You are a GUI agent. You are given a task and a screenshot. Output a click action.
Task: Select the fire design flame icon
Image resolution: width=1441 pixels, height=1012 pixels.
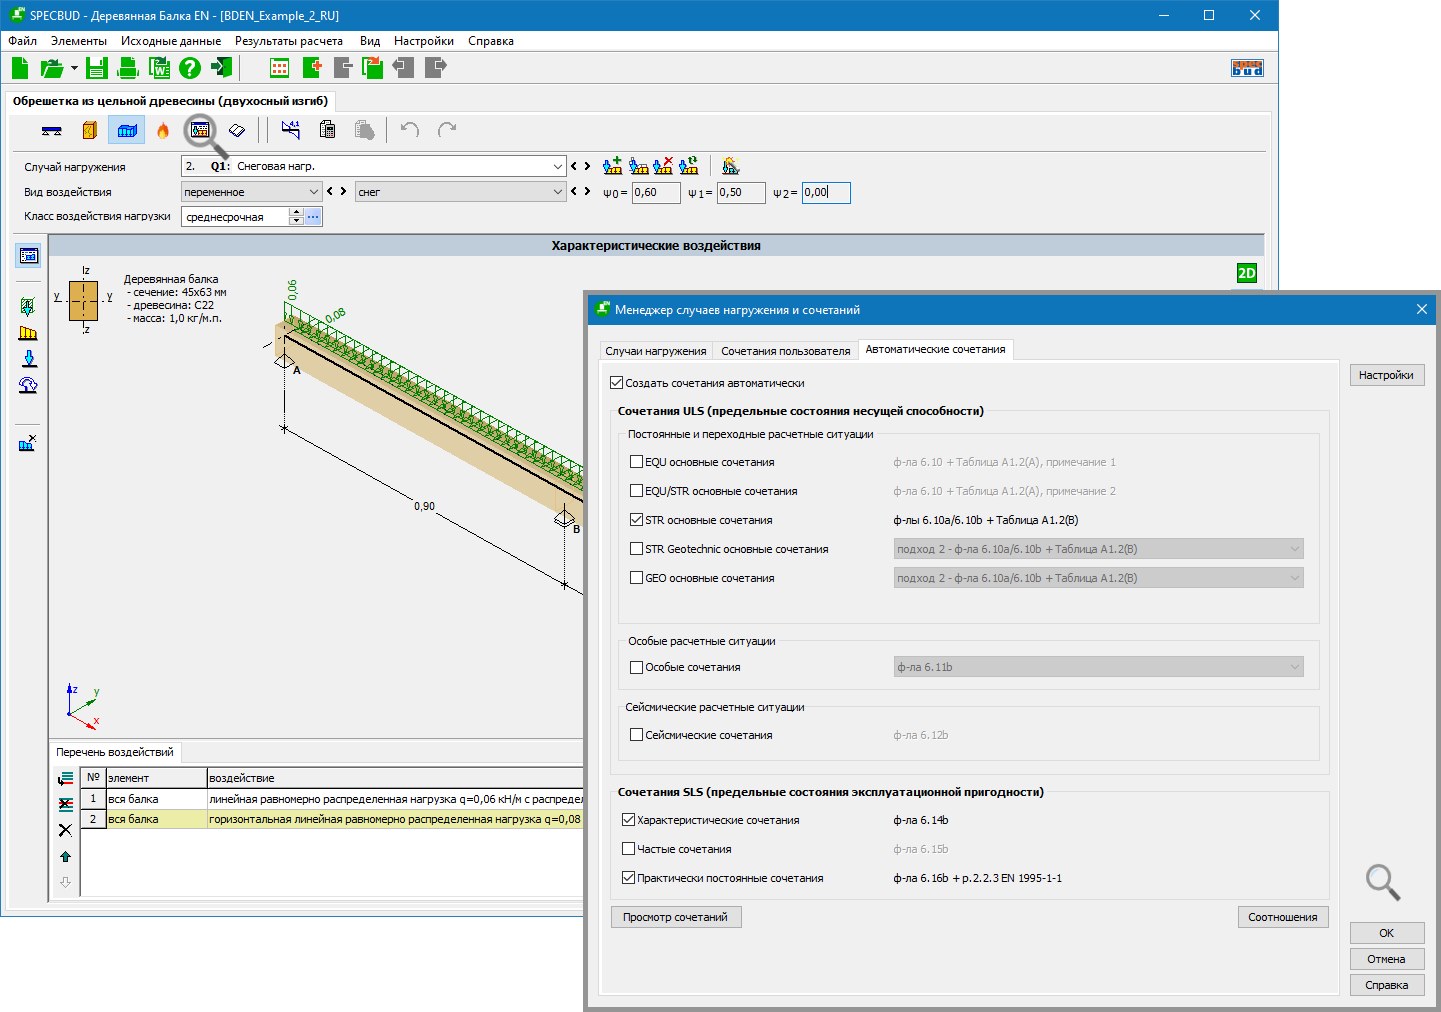tap(163, 130)
